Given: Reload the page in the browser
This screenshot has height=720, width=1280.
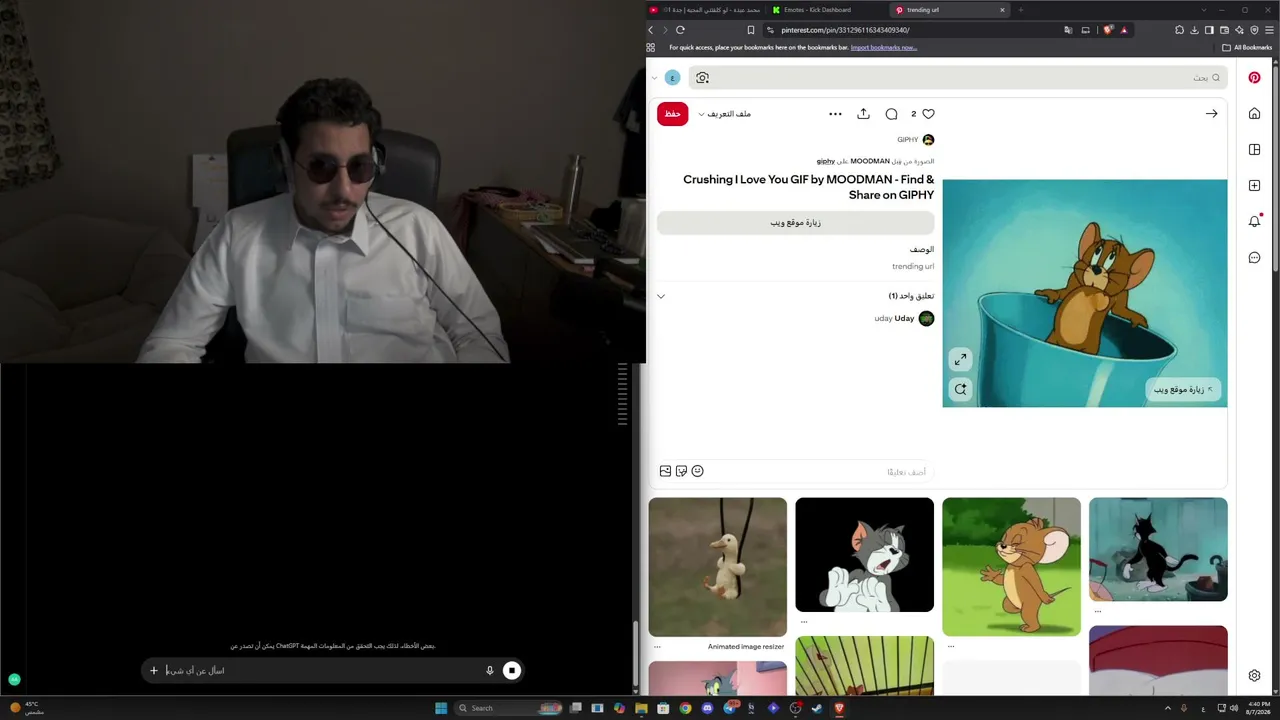Looking at the screenshot, I should point(680,30).
